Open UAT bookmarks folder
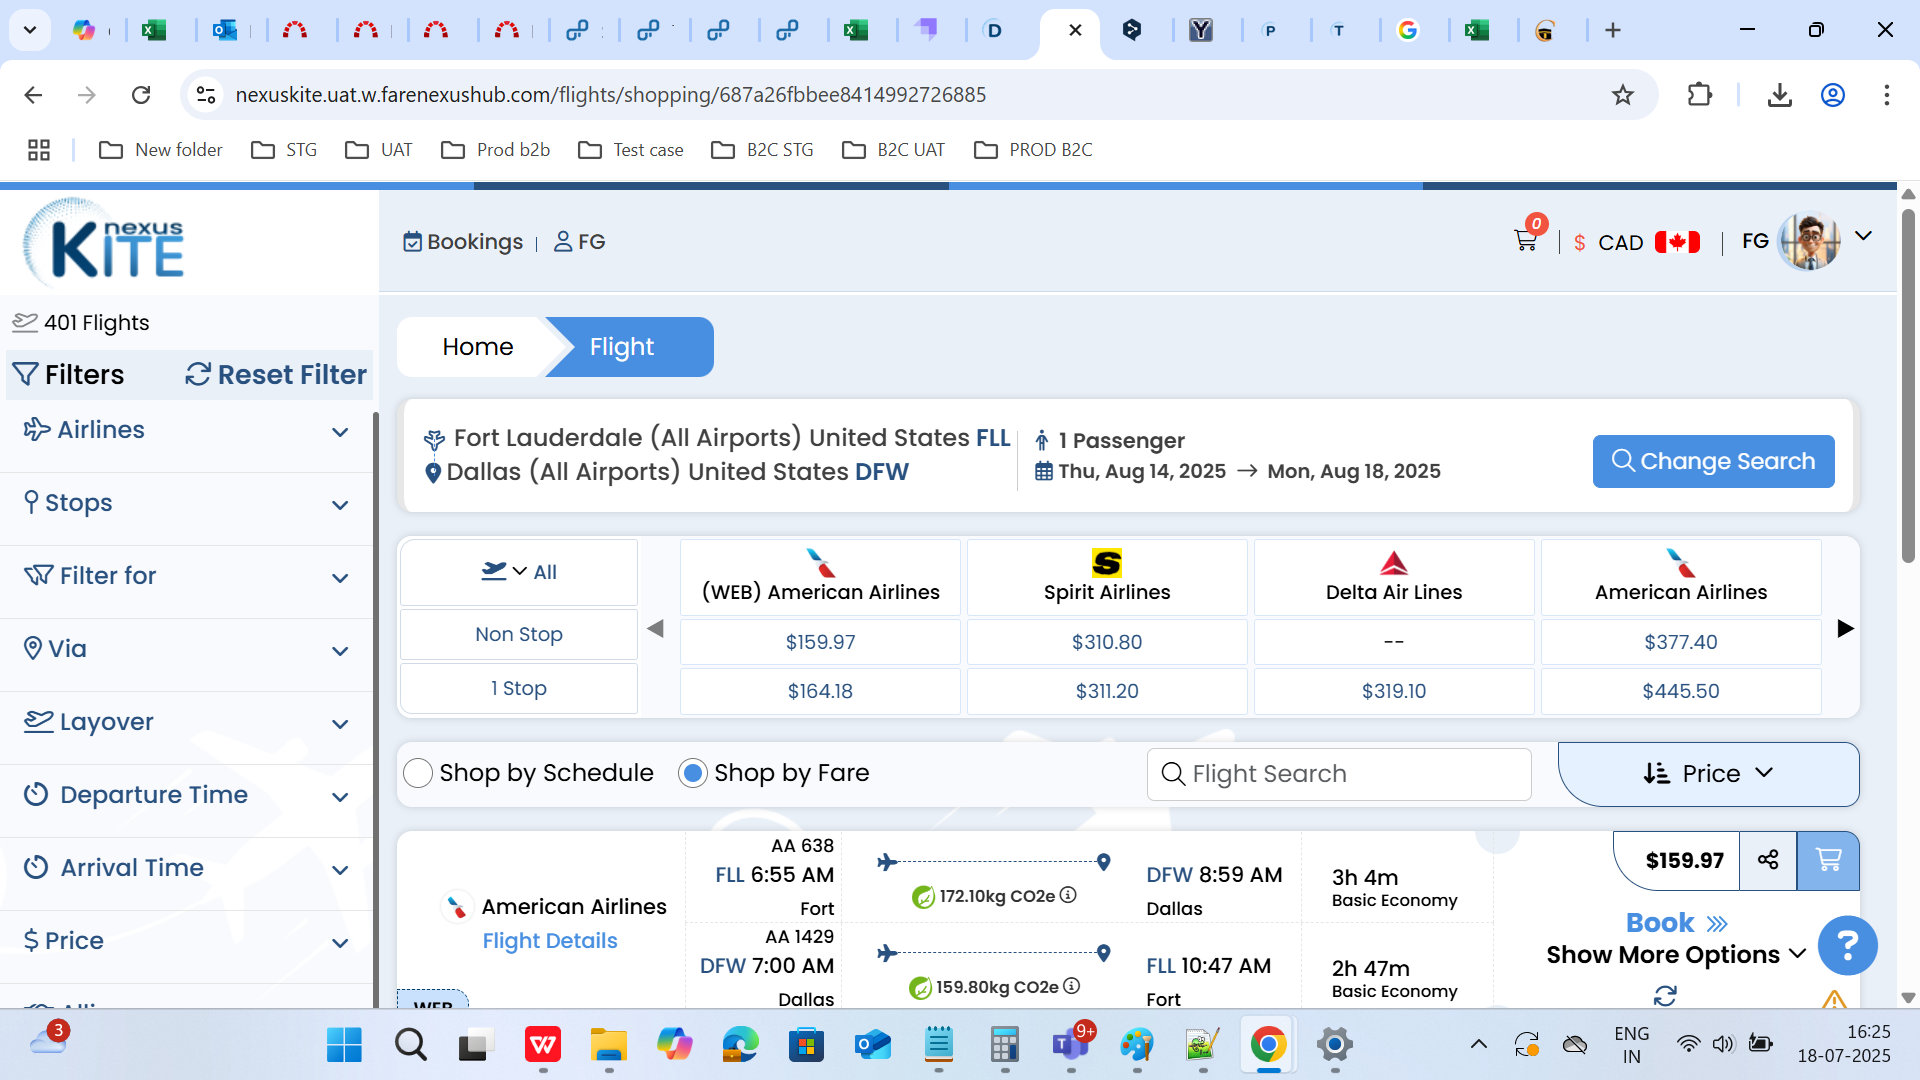Screen dimensions: 1920x1080 pyautogui.click(x=379, y=150)
